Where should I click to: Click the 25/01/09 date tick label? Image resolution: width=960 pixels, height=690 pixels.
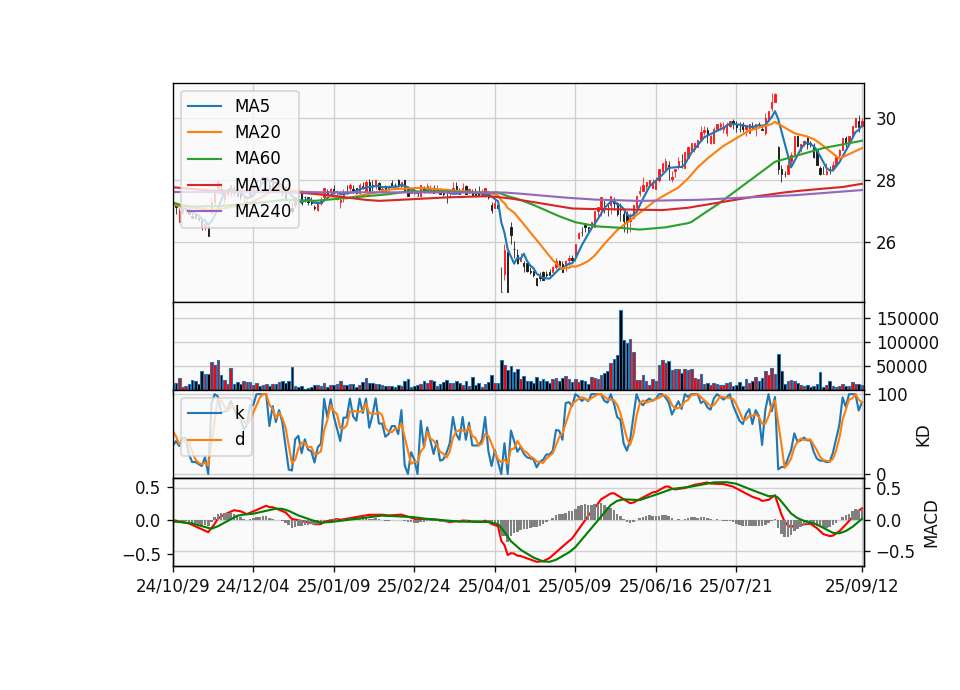pos(334,586)
